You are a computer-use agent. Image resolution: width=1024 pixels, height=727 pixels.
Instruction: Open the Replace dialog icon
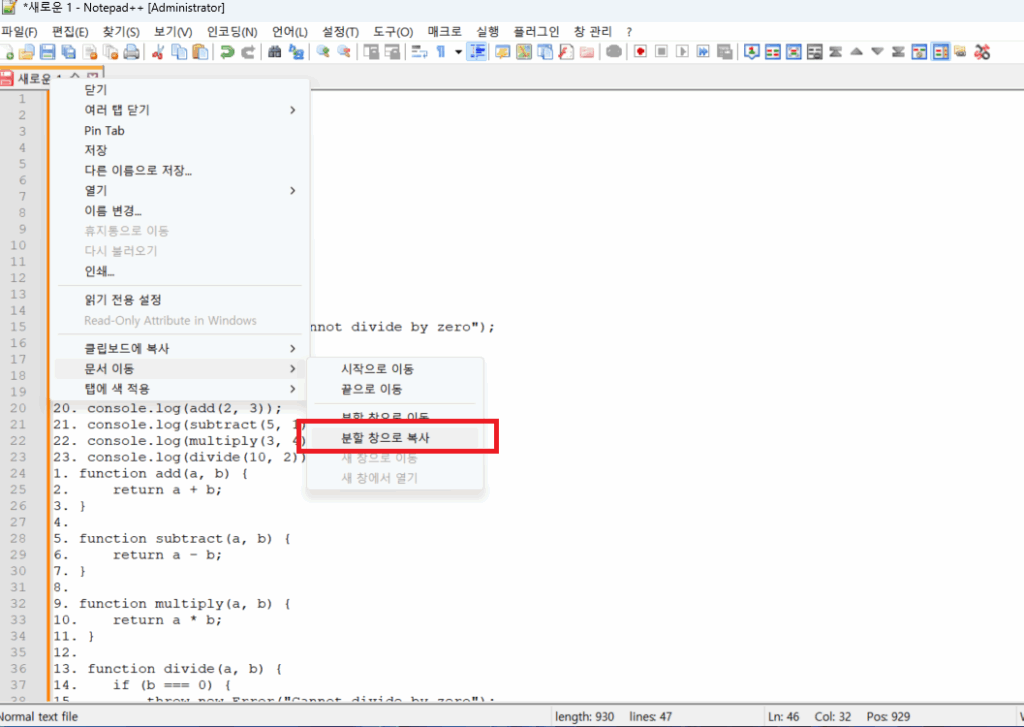[299, 52]
